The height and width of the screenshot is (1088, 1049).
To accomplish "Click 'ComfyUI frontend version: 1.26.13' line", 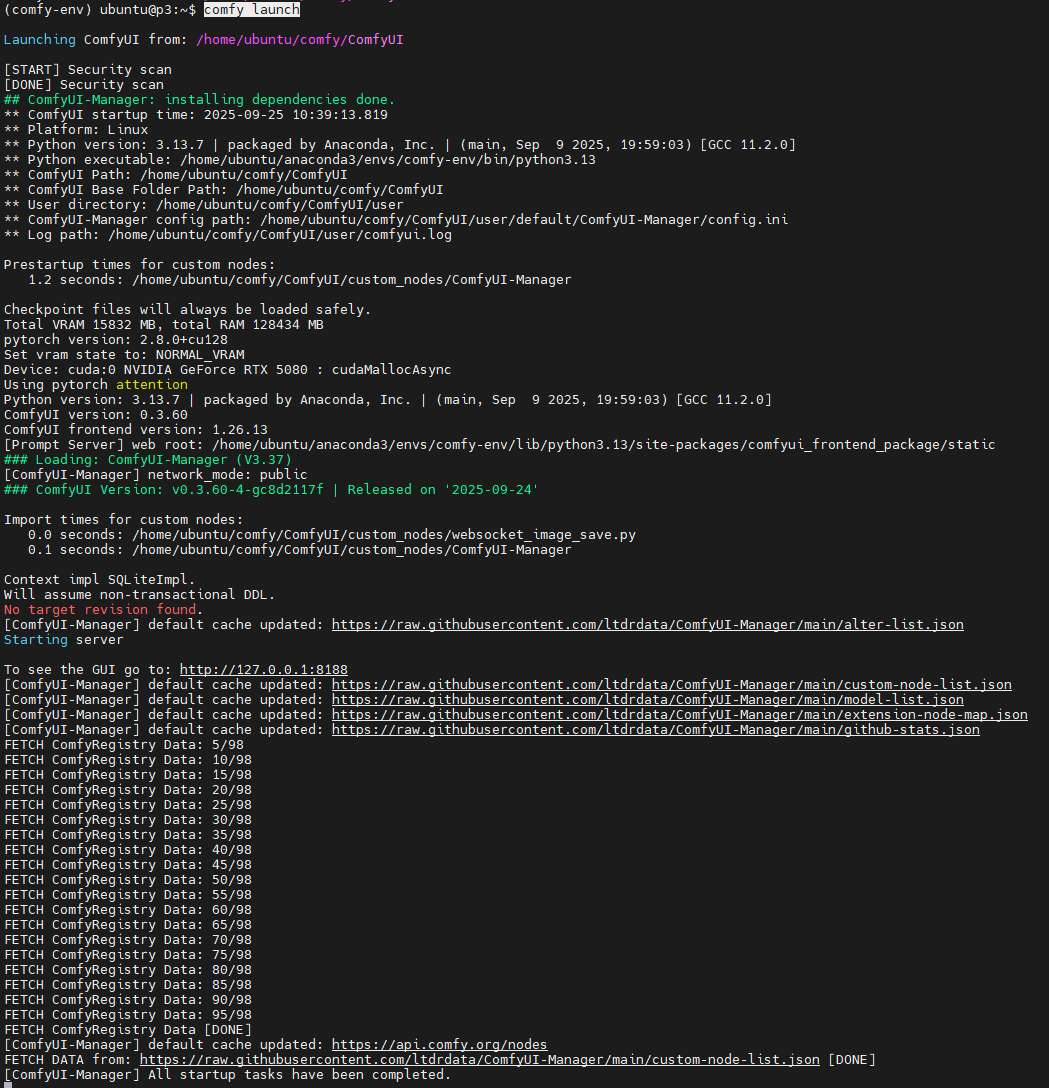I will click(135, 430).
